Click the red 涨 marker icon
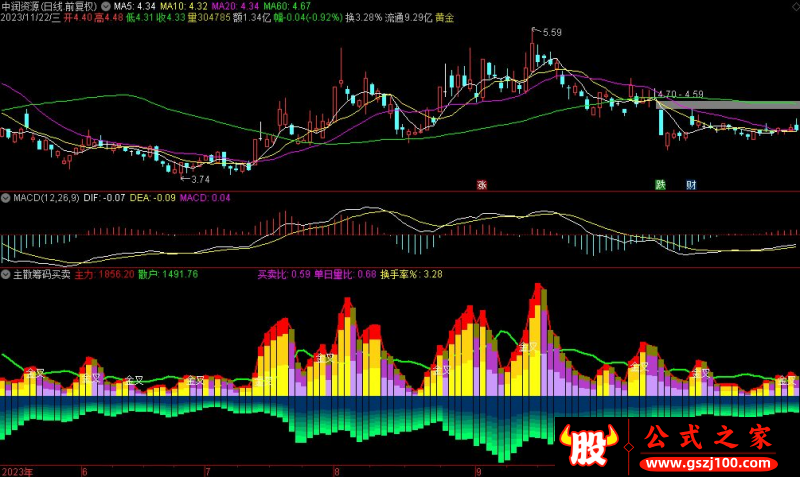This screenshot has height=477, width=800. (x=481, y=184)
